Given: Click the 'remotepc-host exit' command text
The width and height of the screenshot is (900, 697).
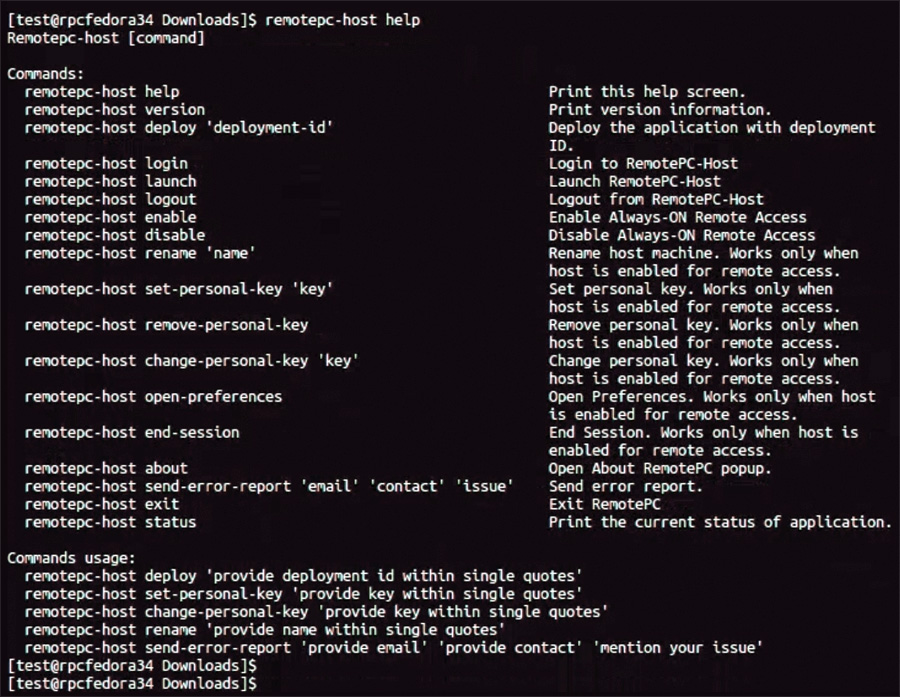Looking at the screenshot, I should 101,504.
